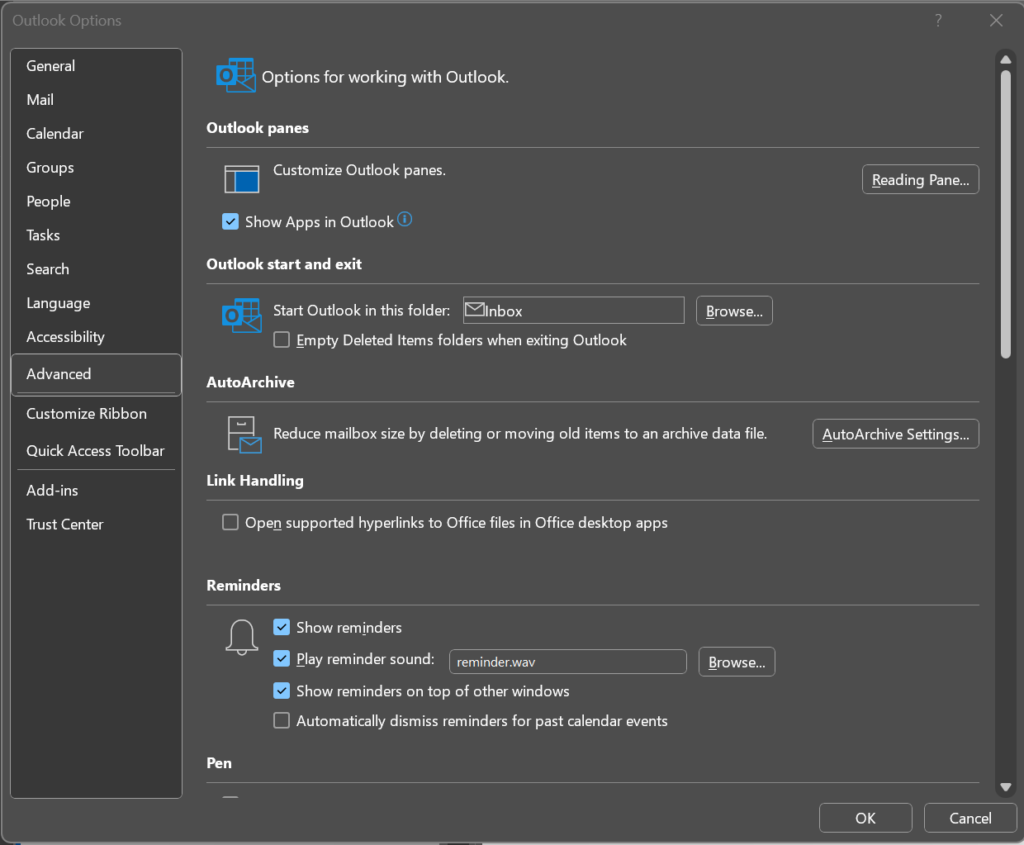Enable Empty Deleted Items folders when exiting Outlook
The height and width of the screenshot is (845, 1024).
pyautogui.click(x=281, y=340)
